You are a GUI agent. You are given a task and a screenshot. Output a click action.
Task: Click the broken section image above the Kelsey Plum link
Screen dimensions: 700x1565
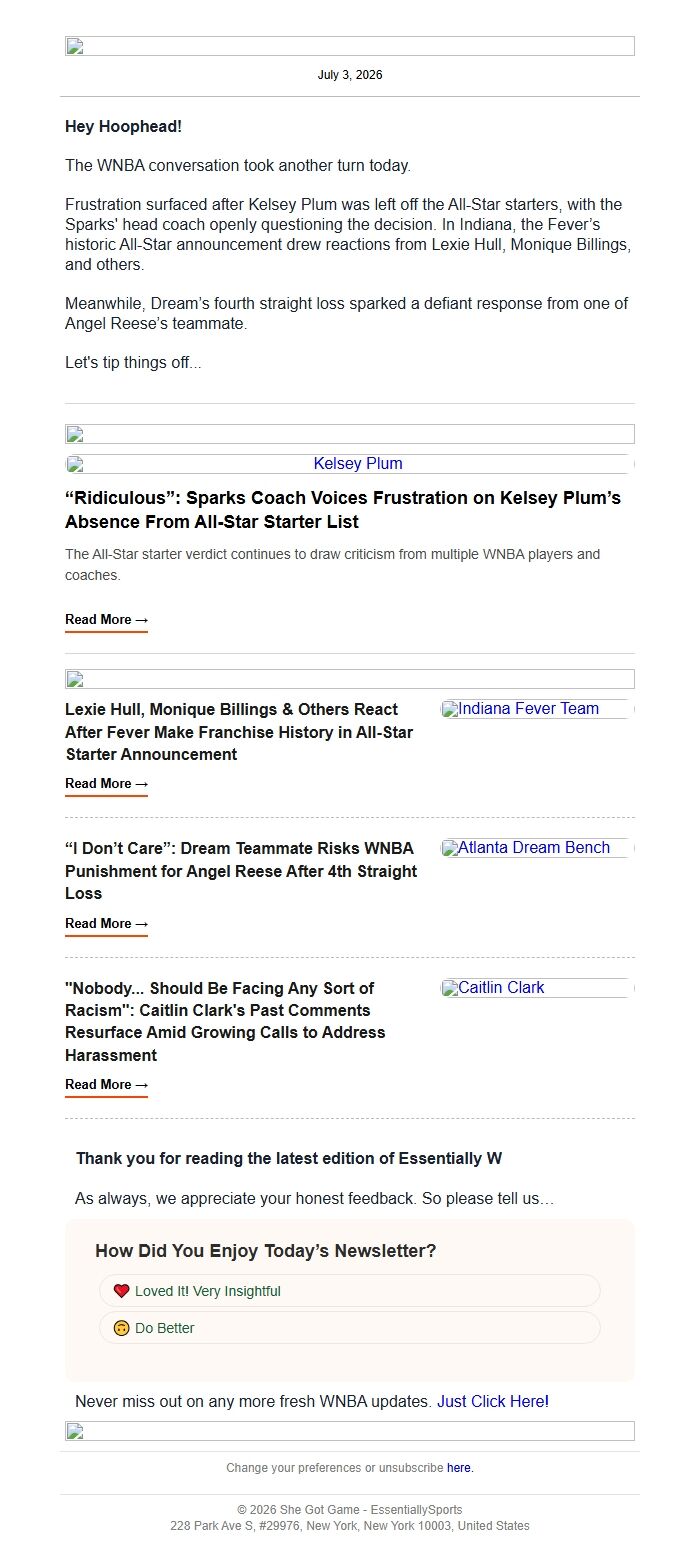coord(350,434)
